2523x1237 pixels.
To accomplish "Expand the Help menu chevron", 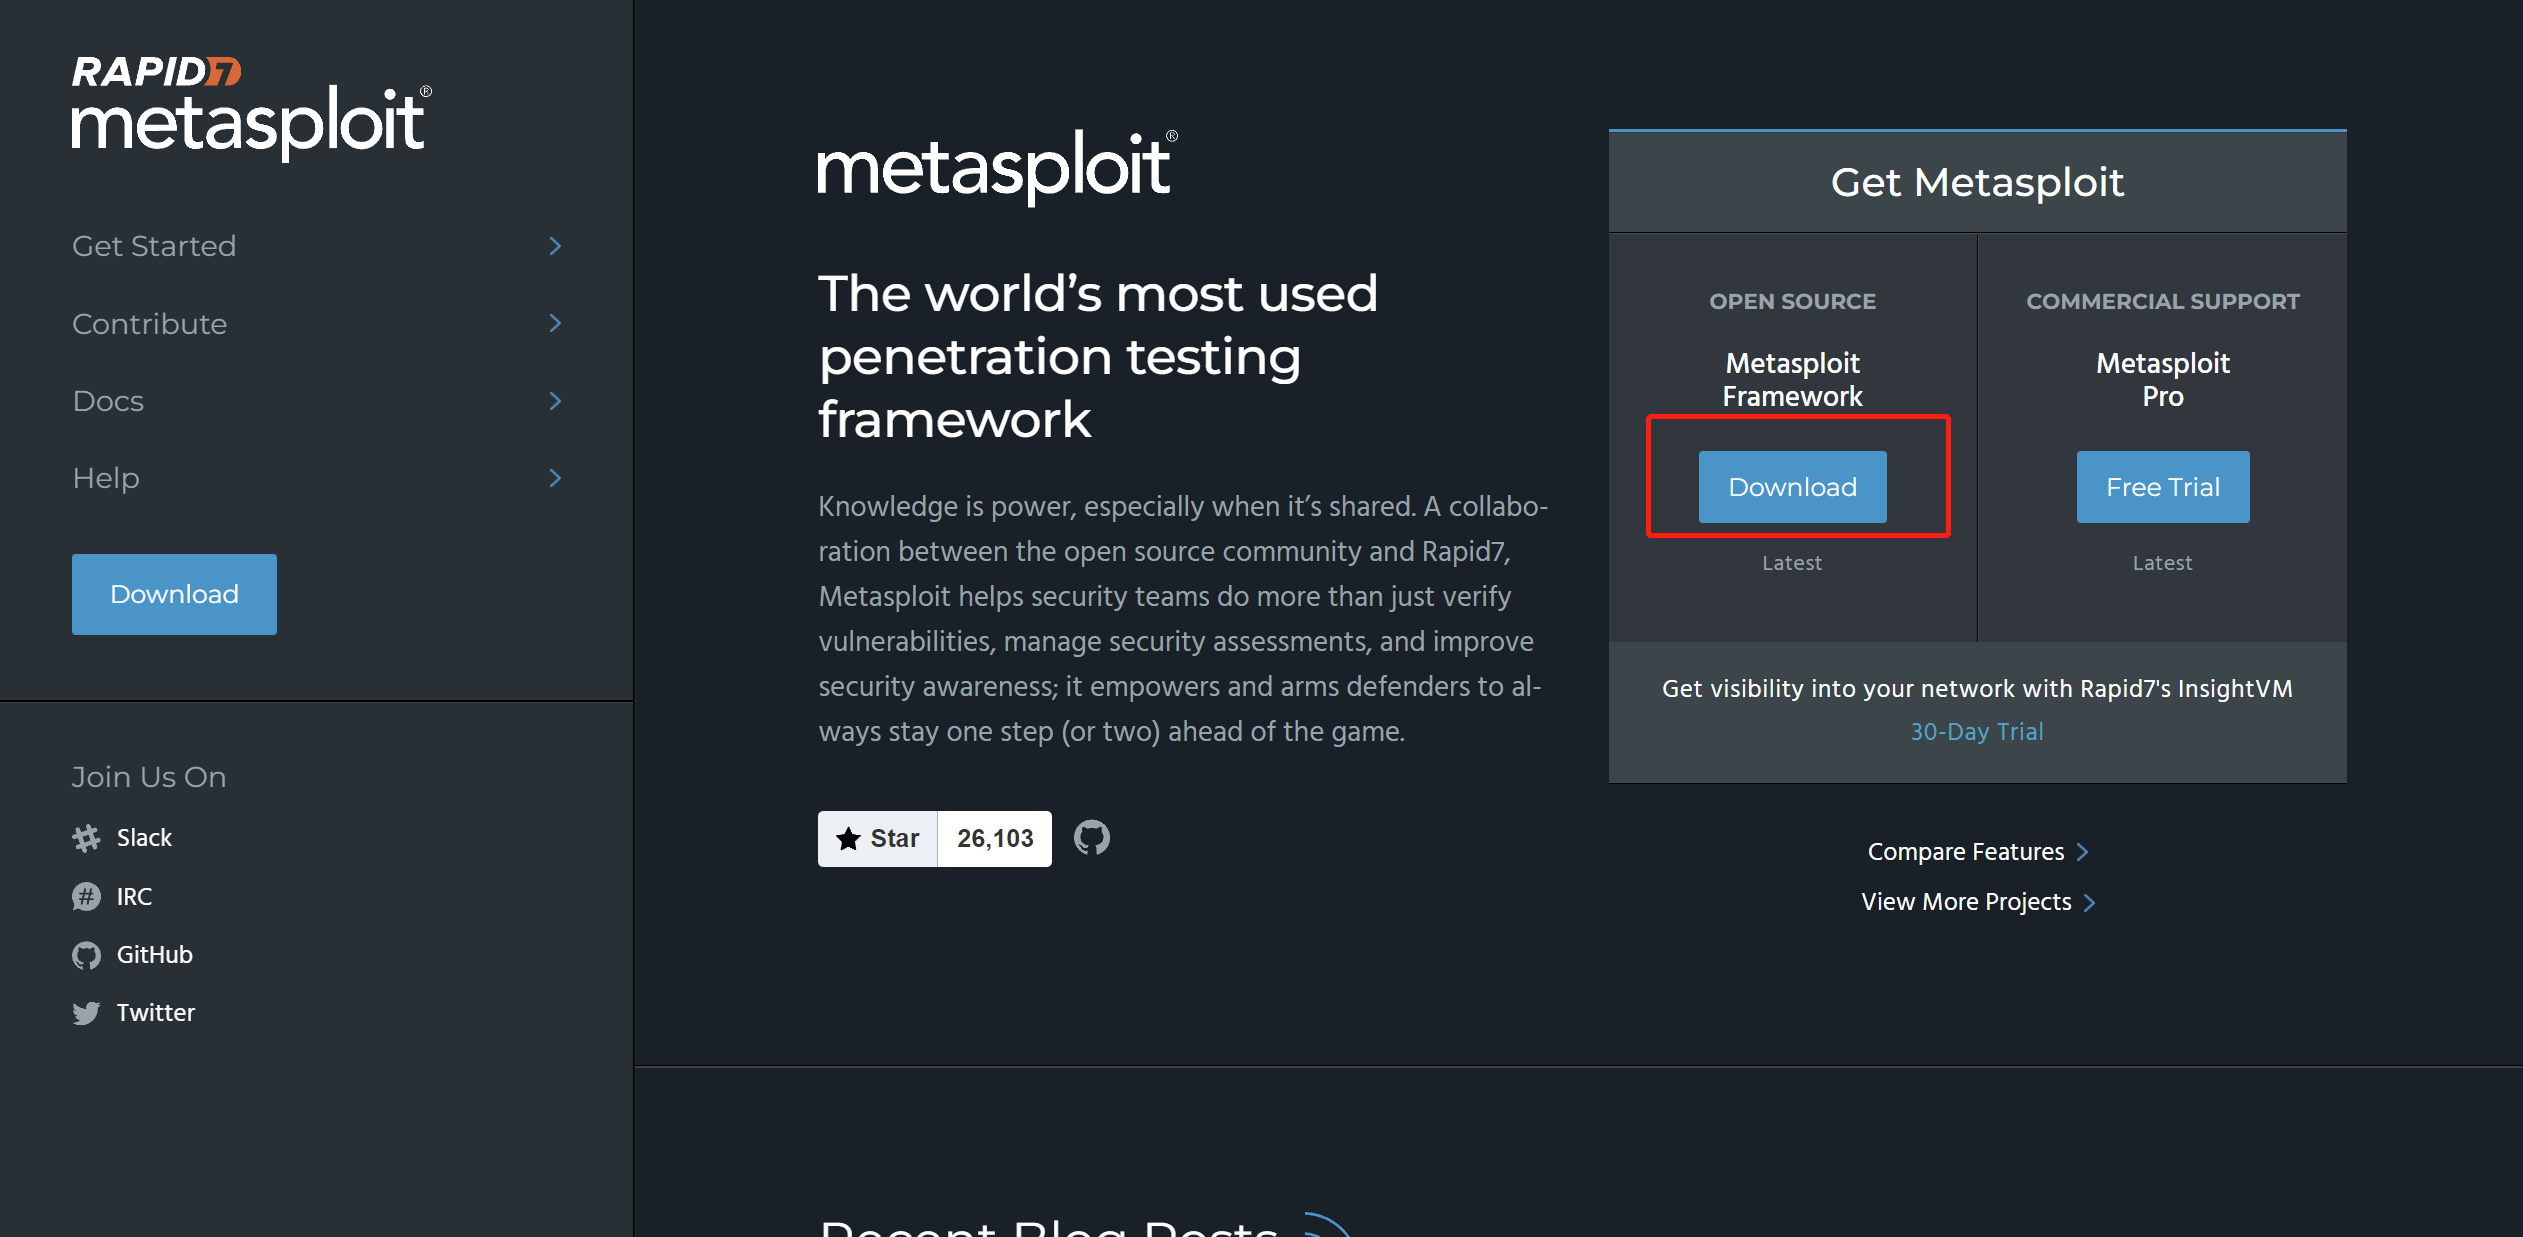I will point(556,478).
